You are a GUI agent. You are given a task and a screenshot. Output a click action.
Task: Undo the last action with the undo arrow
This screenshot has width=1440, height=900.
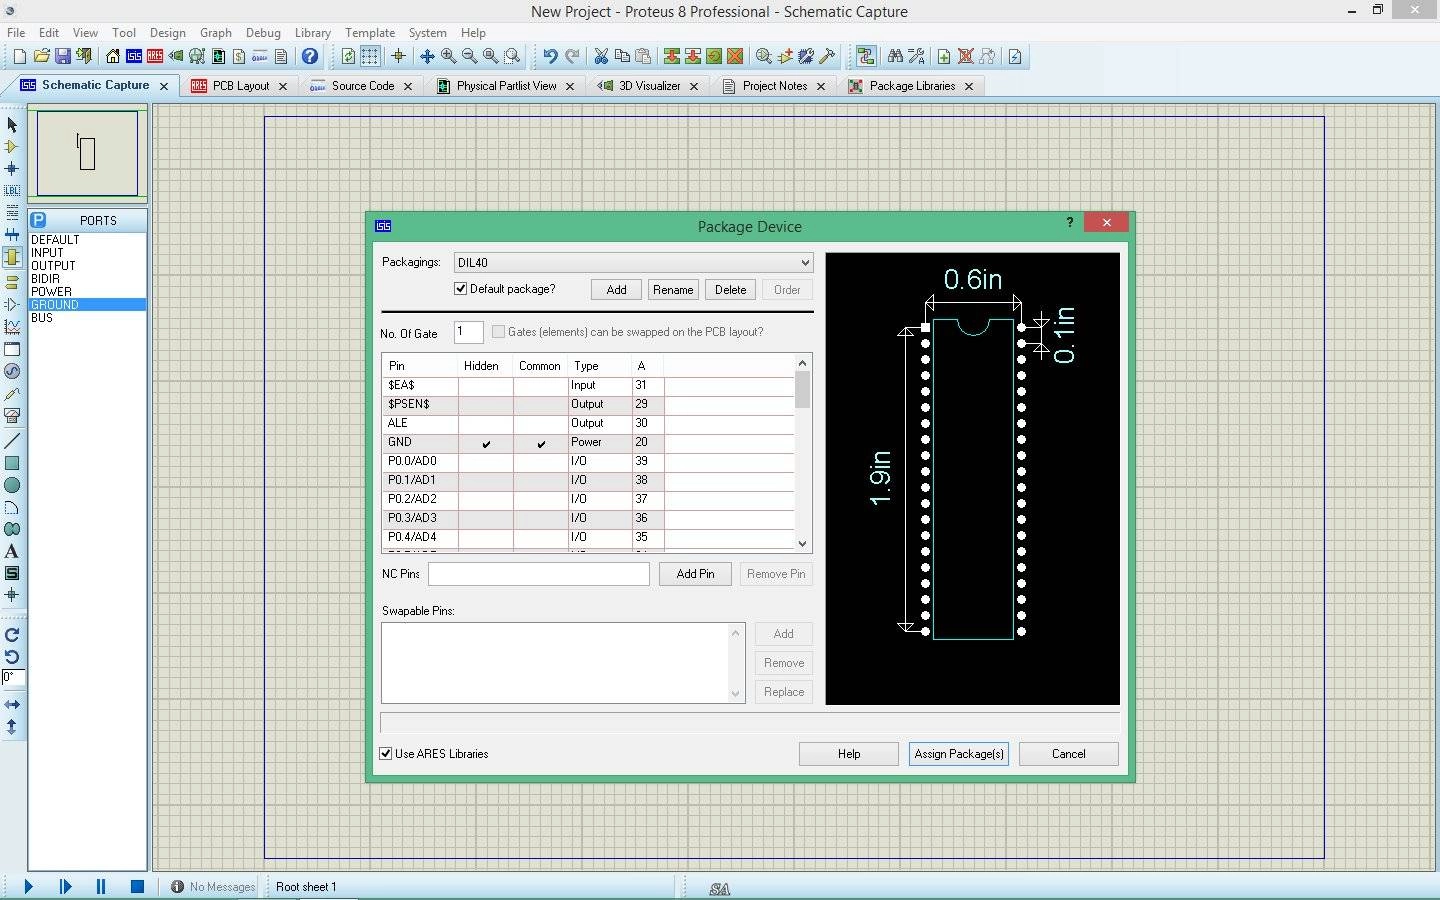coord(550,56)
